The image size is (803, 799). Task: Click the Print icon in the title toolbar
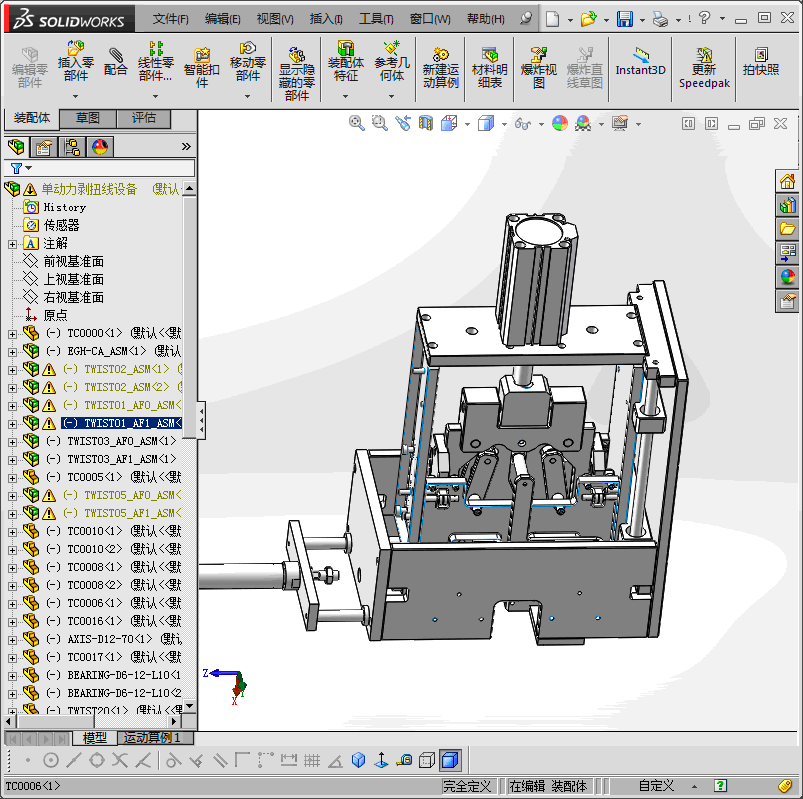pos(661,19)
